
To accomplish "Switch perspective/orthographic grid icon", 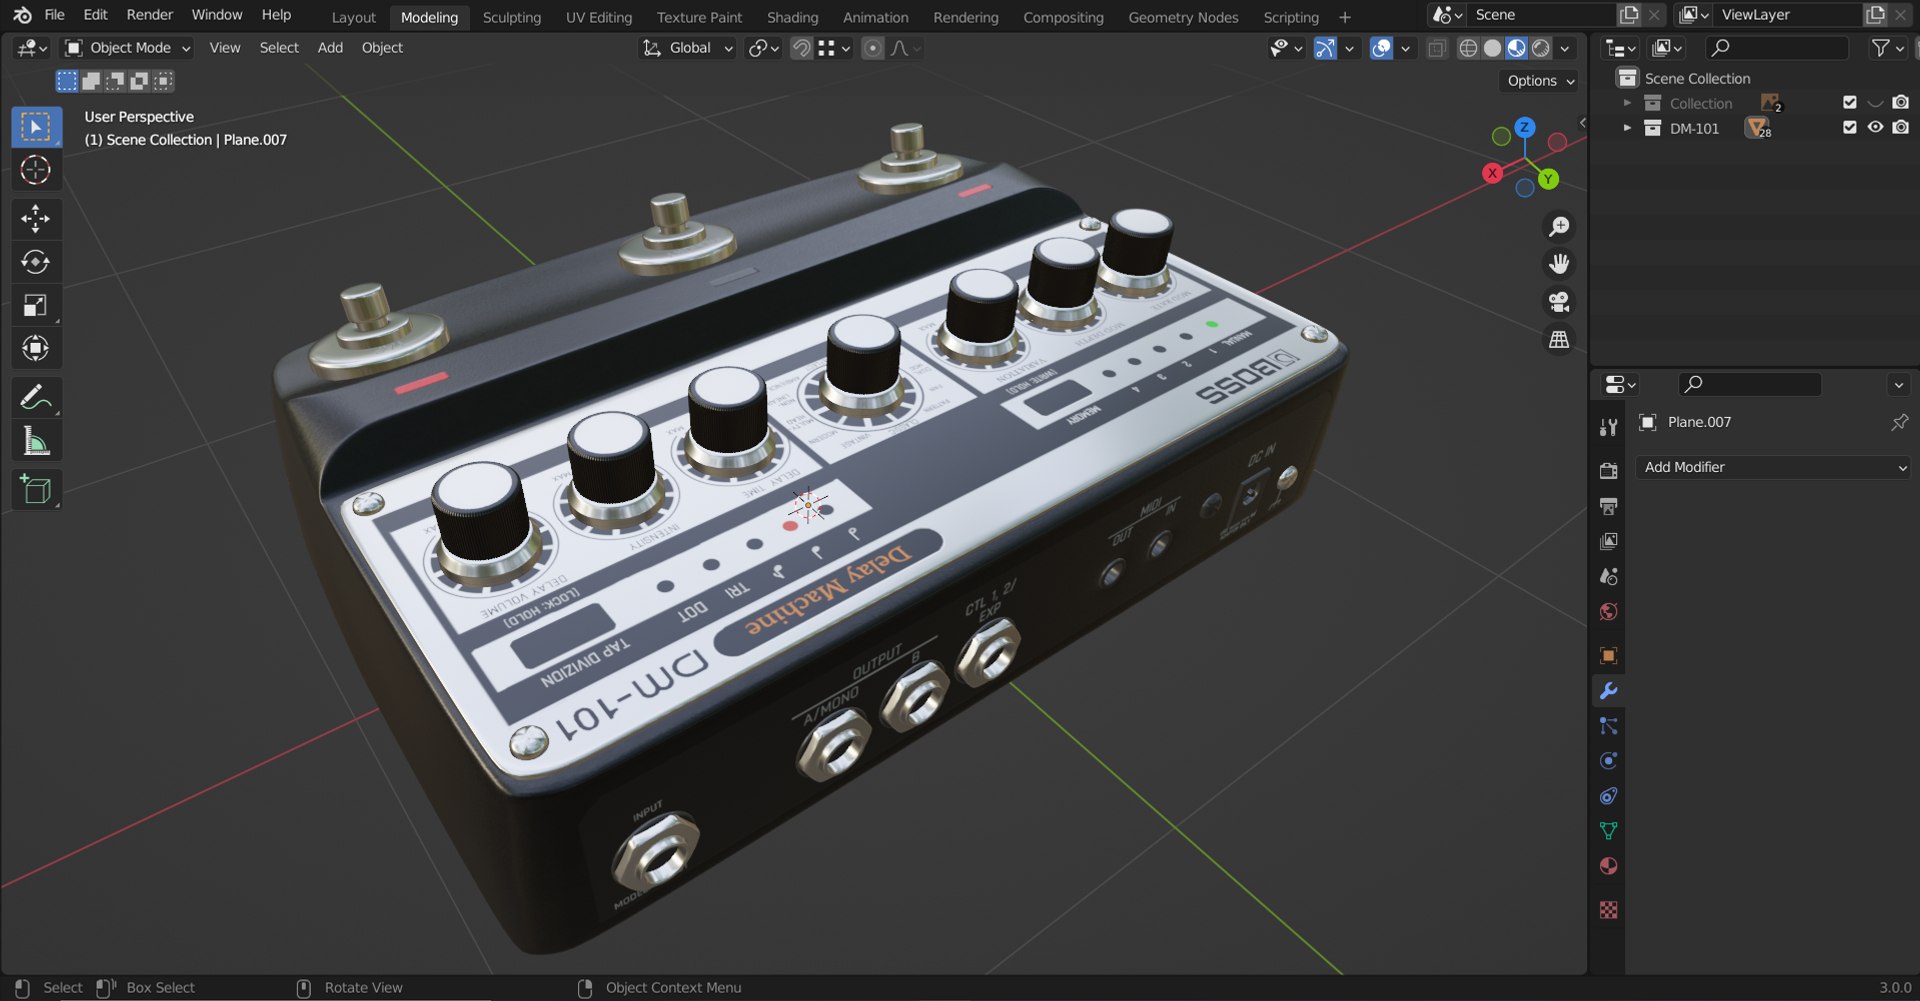I will (1559, 340).
